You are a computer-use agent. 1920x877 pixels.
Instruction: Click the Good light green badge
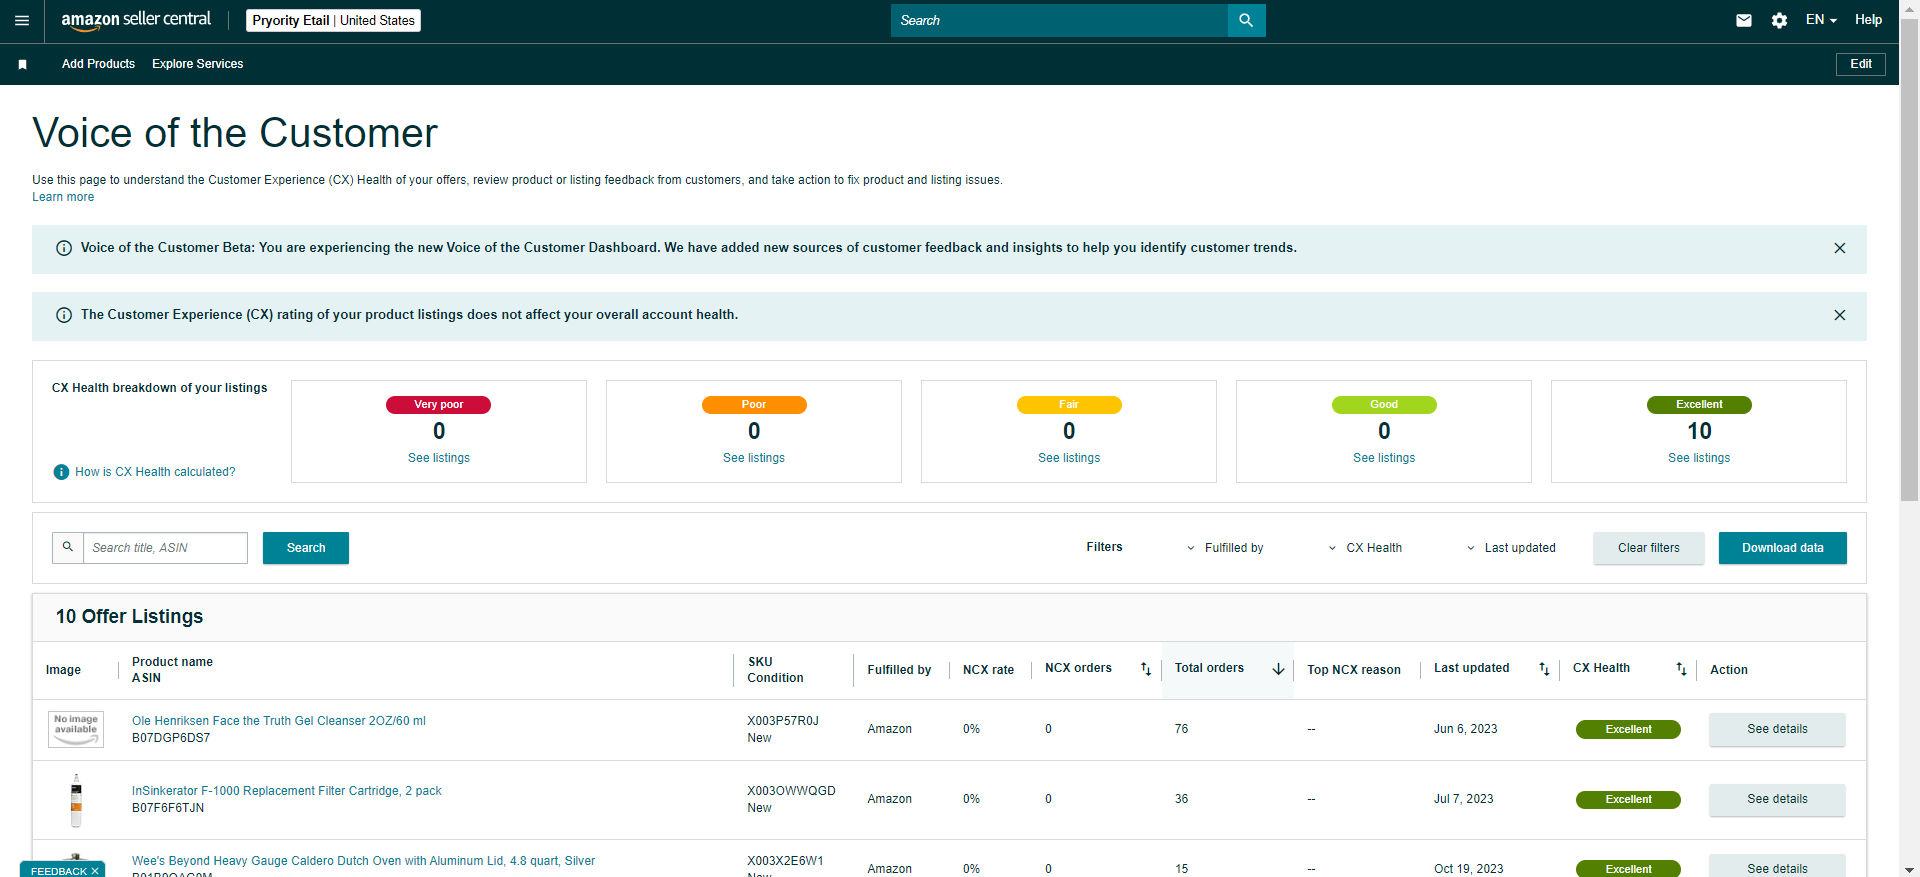click(1384, 405)
